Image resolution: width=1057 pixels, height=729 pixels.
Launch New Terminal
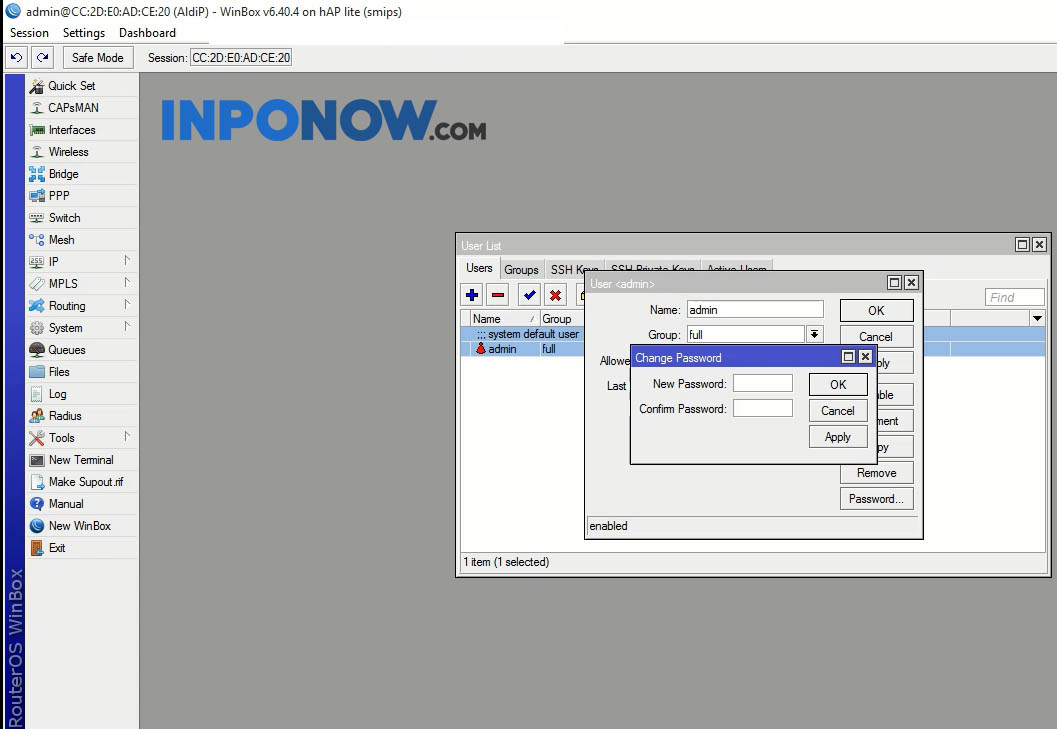coord(81,460)
